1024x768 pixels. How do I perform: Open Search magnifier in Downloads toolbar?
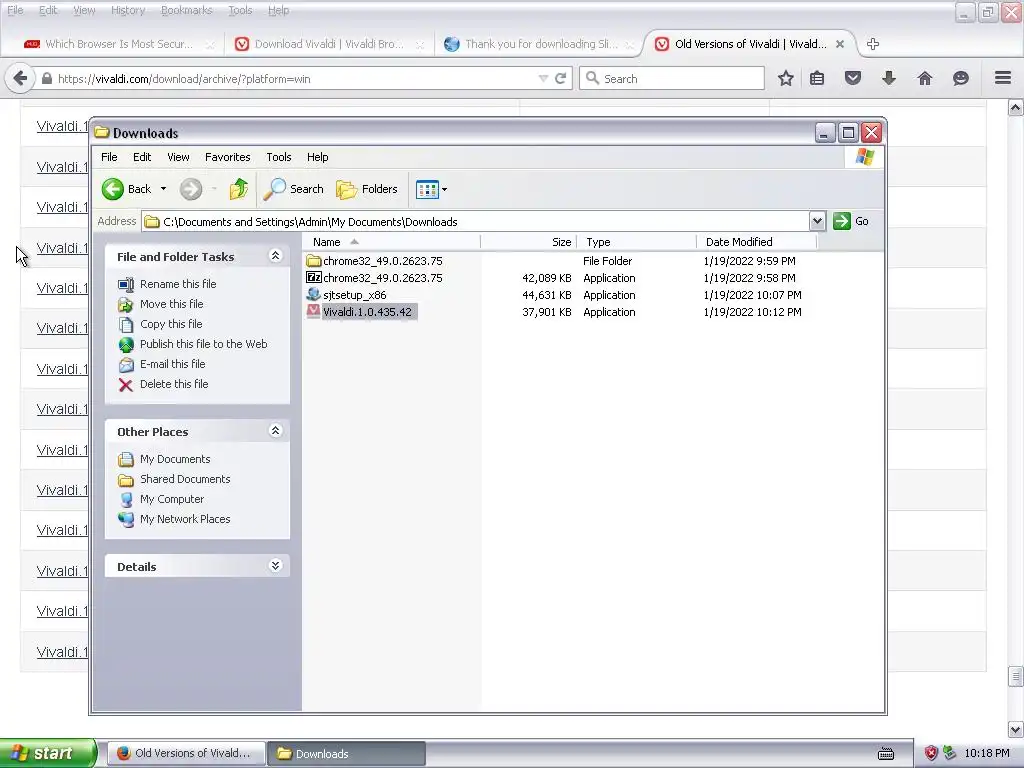click(294, 189)
